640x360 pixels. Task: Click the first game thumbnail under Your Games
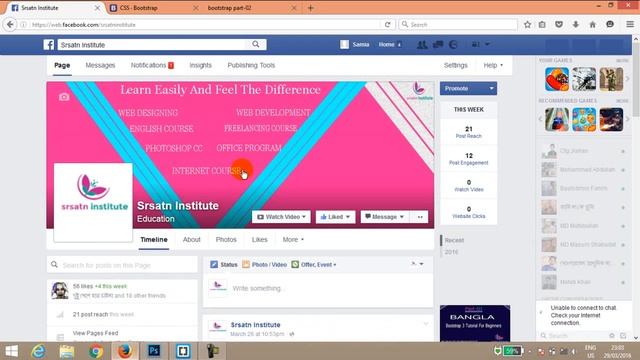point(557,79)
